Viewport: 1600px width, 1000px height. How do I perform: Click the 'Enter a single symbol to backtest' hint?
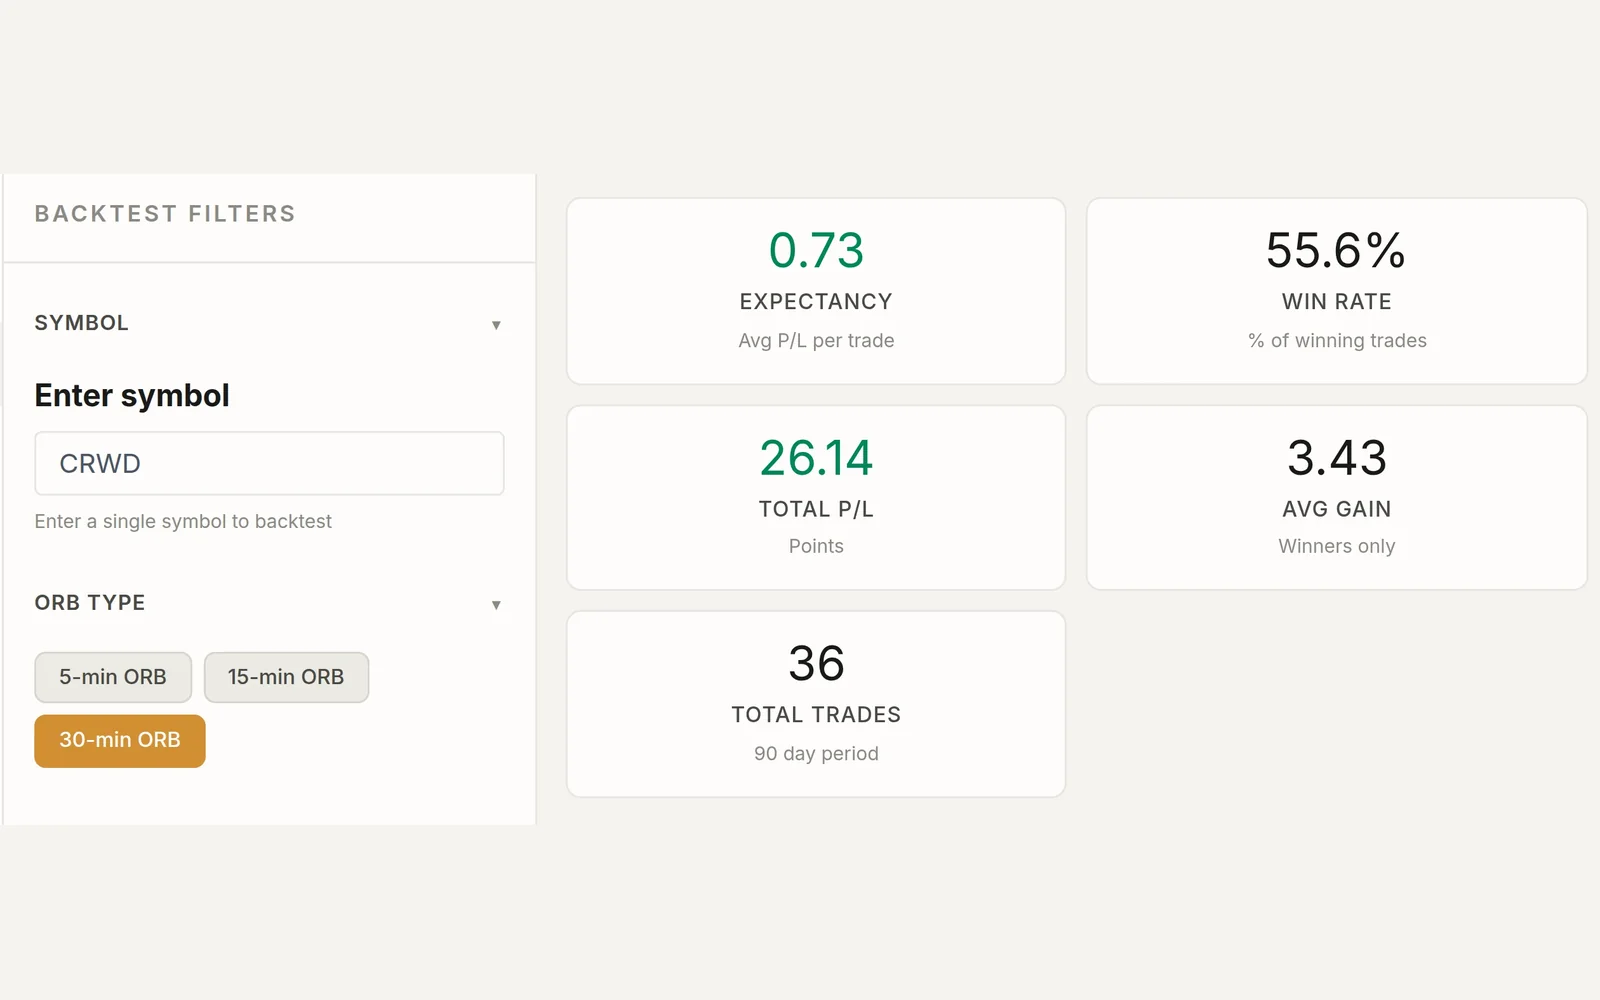(183, 521)
